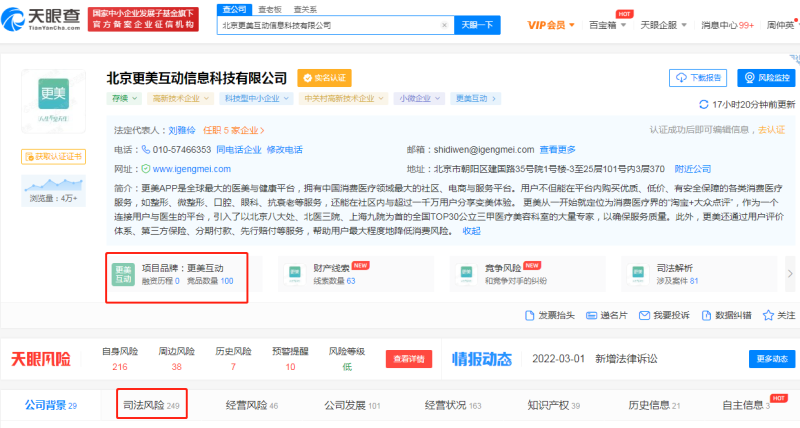This screenshot has height=428, width=800.
Task: Open the www.igengmei.com website link
Action: pyautogui.click(x=192, y=169)
